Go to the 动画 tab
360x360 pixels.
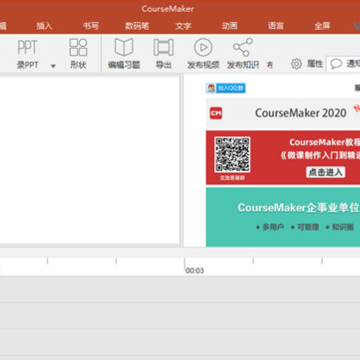click(230, 26)
